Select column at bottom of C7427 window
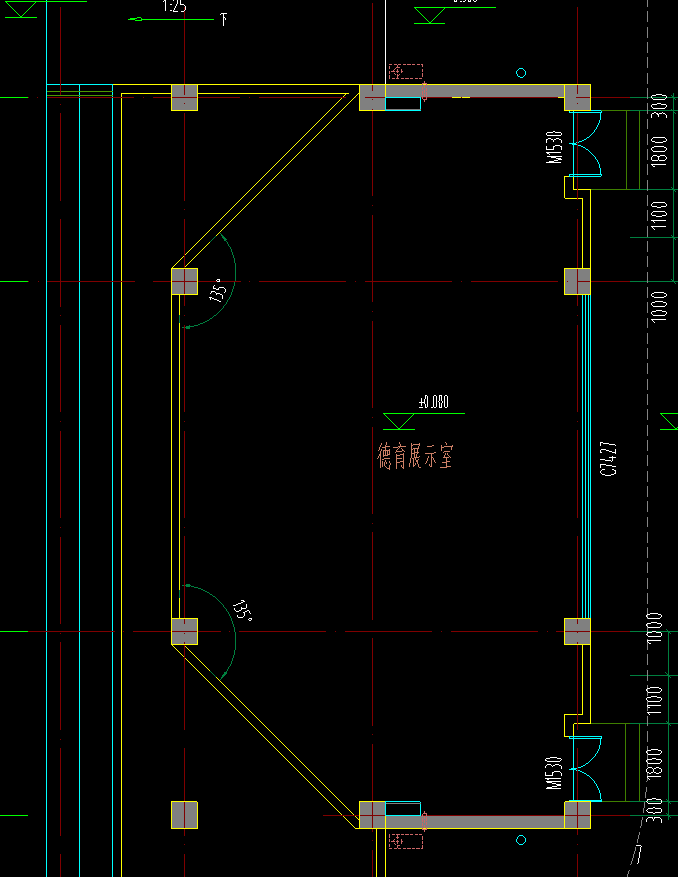 [x=577, y=631]
